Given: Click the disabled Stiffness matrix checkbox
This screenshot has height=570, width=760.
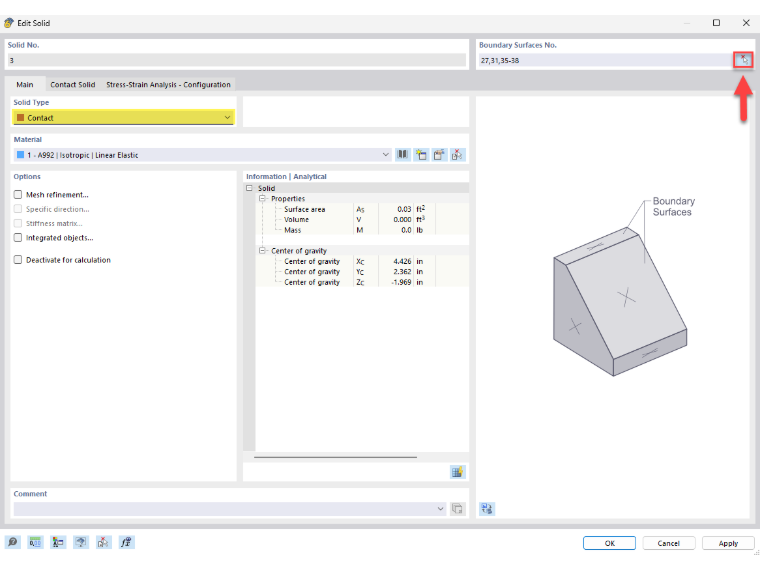Looking at the screenshot, I should (18, 223).
